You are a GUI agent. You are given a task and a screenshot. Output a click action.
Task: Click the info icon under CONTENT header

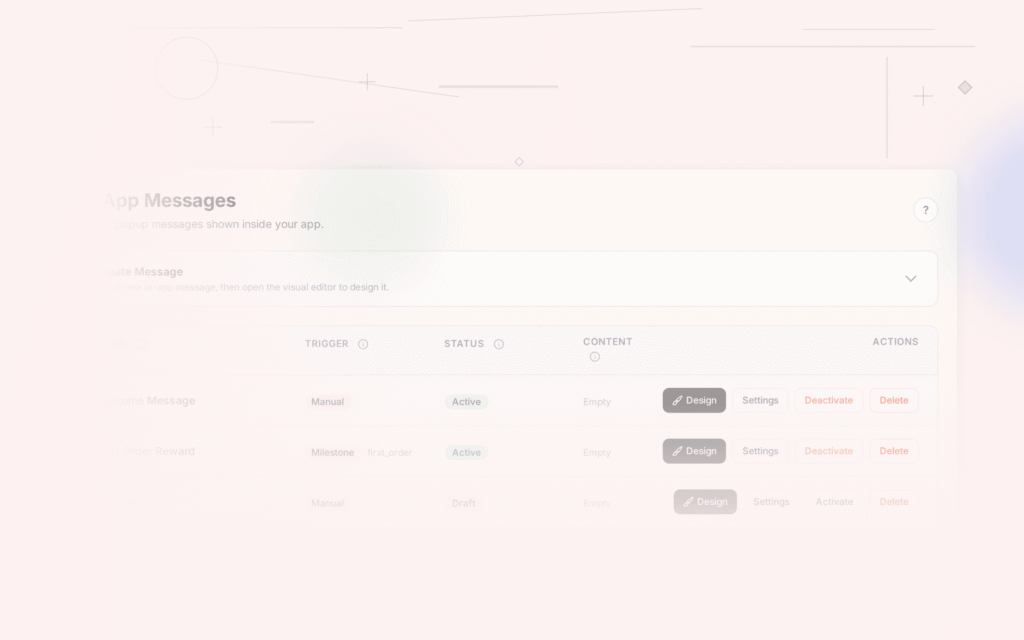596,354
